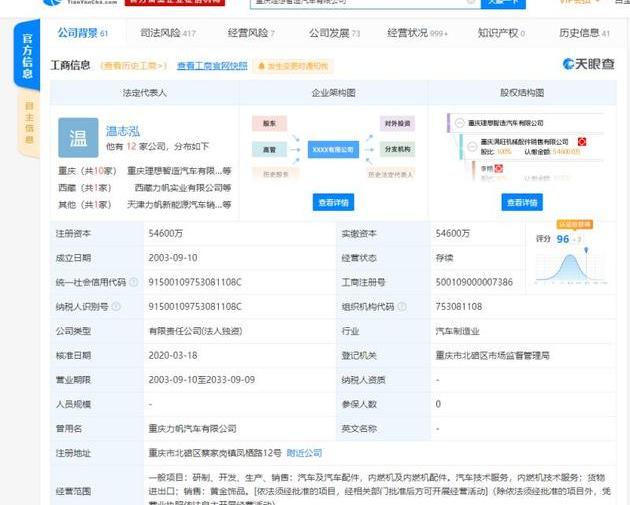The image size is (630, 505).
Task: Select the 曾用名 value 重庆力帆汽车有限公司
Action: 192,429
